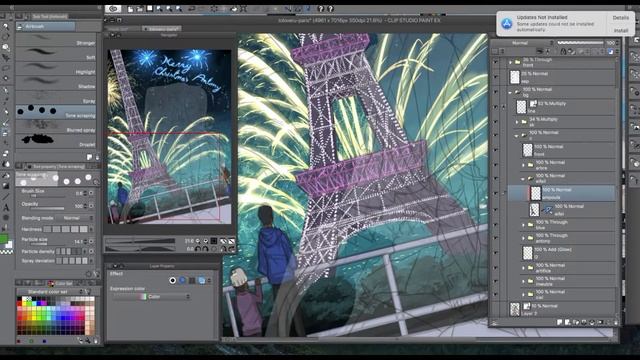Click Details on the update notification
Image resolution: width=640 pixels, height=360 pixels.
click(620, 18)
